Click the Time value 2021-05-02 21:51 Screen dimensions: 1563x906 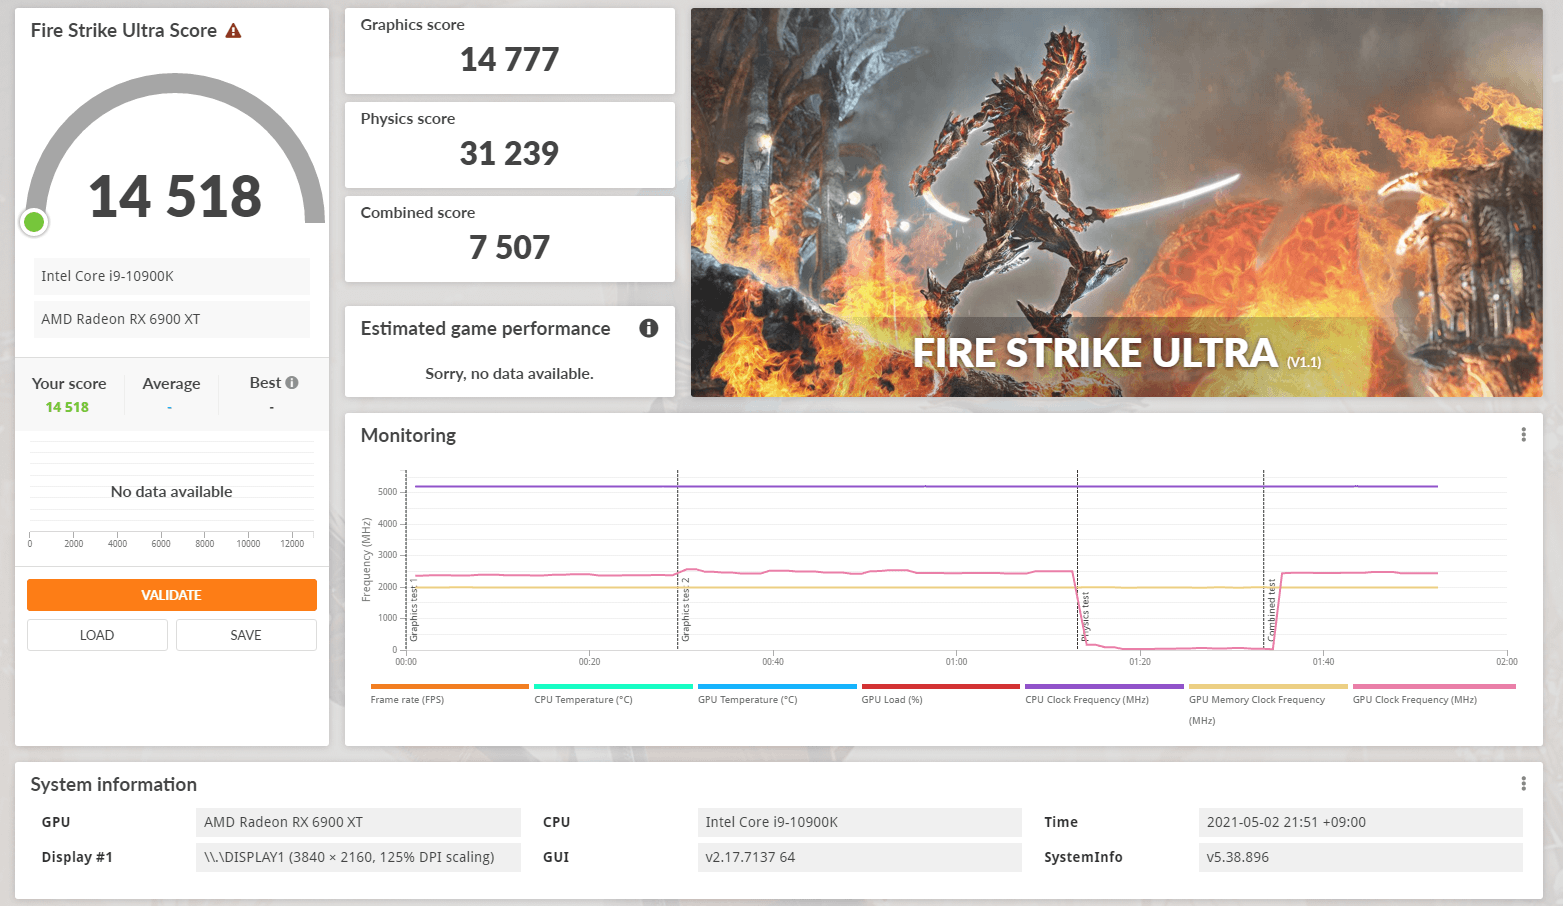point(1360,822)
